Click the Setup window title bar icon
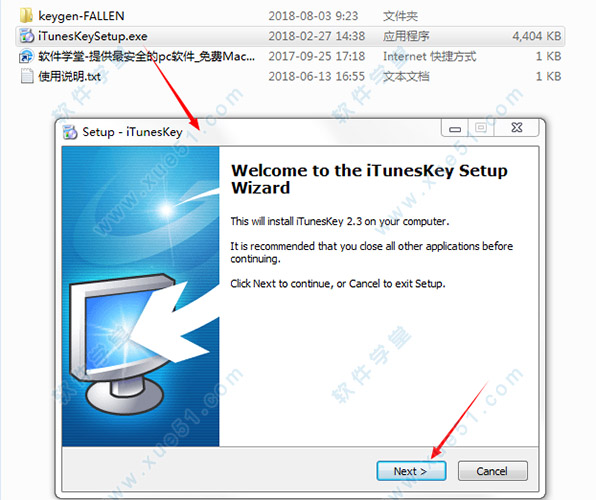Image resolution: width=596 pixels, height=500 pixels. click(70, 132)
